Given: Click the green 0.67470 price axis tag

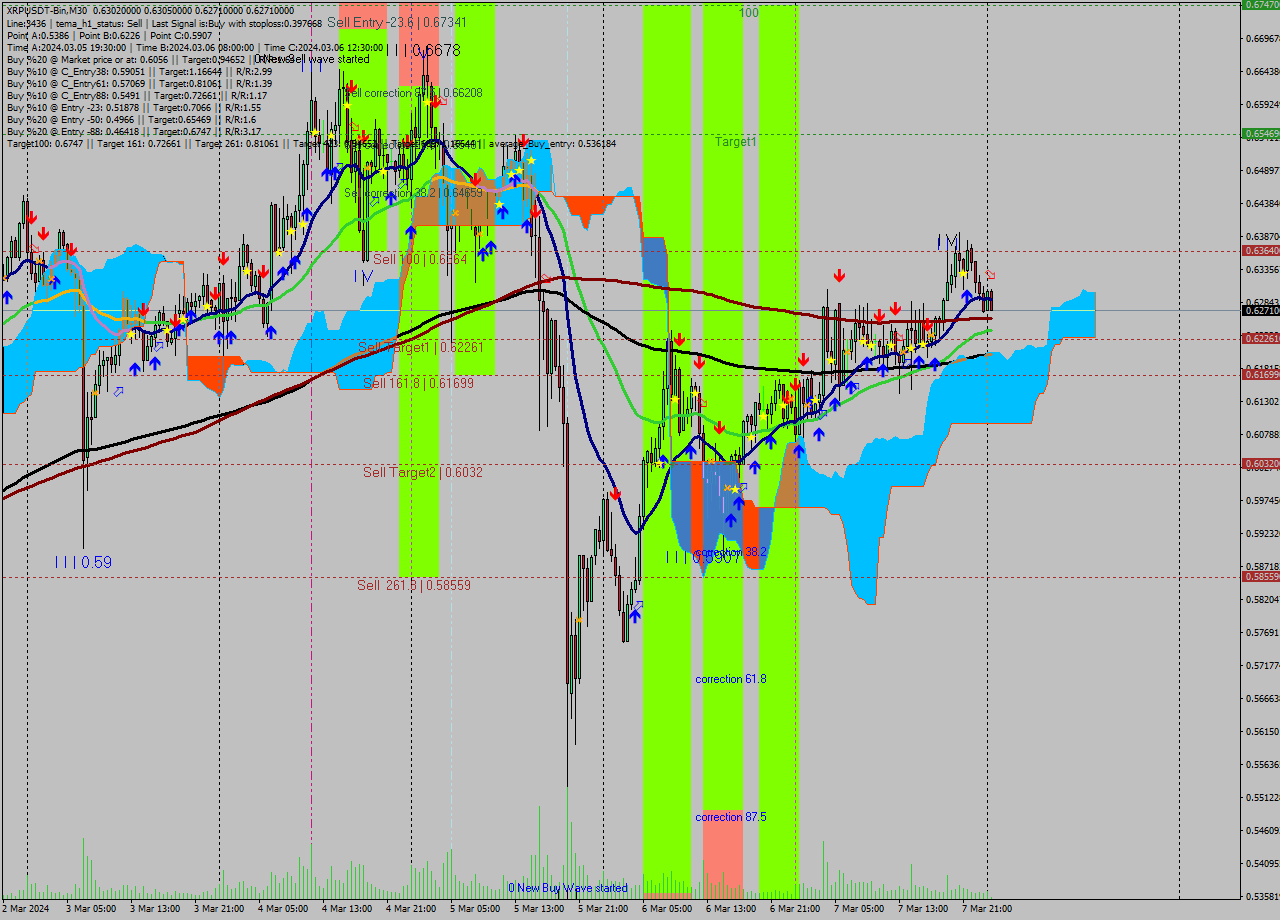Looking at the screenshot, I should pyautogui.click(x=1260, y=5).
